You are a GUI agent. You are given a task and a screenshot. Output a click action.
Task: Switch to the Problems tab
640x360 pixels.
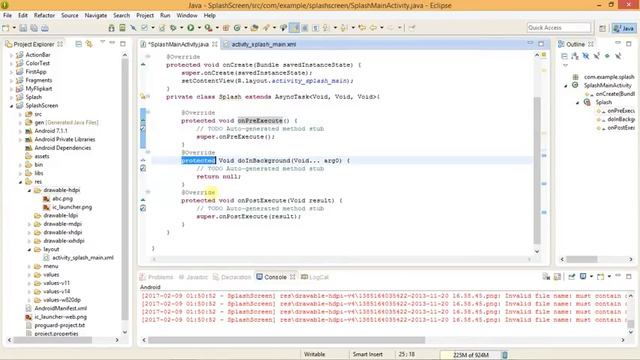[x=156, y=277]
